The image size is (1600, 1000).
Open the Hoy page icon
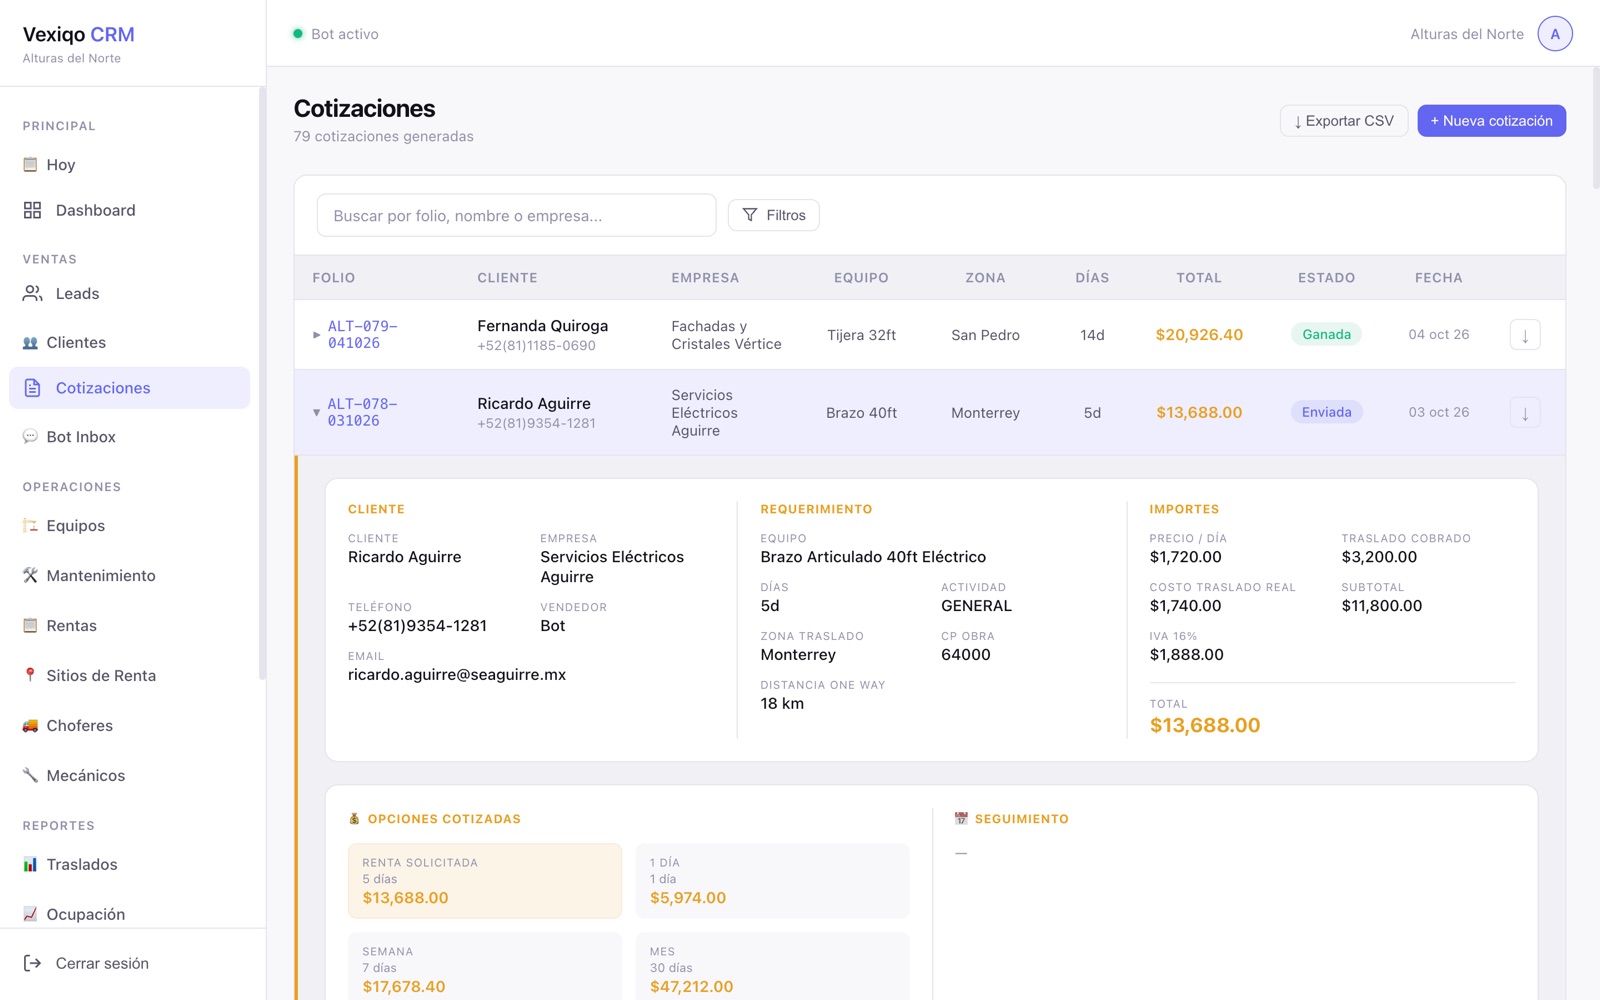tap(30, 165)
